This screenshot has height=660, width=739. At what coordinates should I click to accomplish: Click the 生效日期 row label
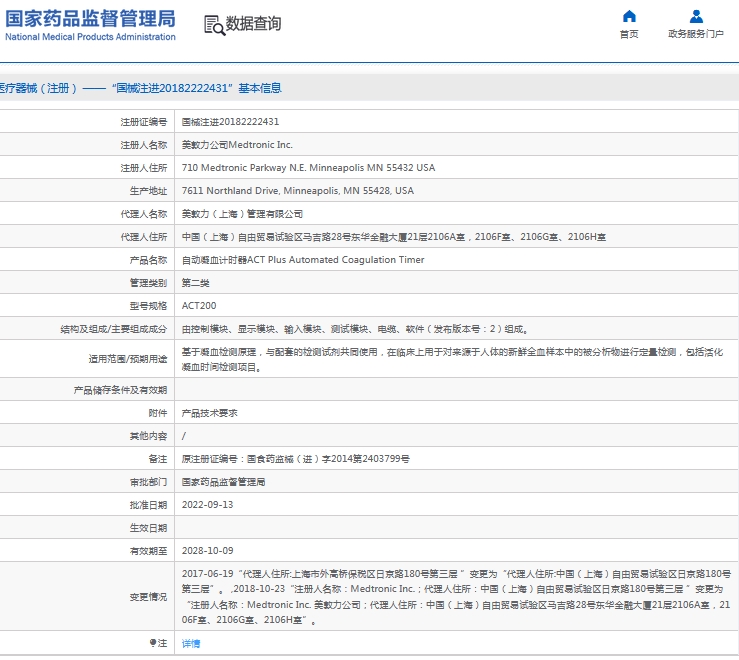click(148, 528)
